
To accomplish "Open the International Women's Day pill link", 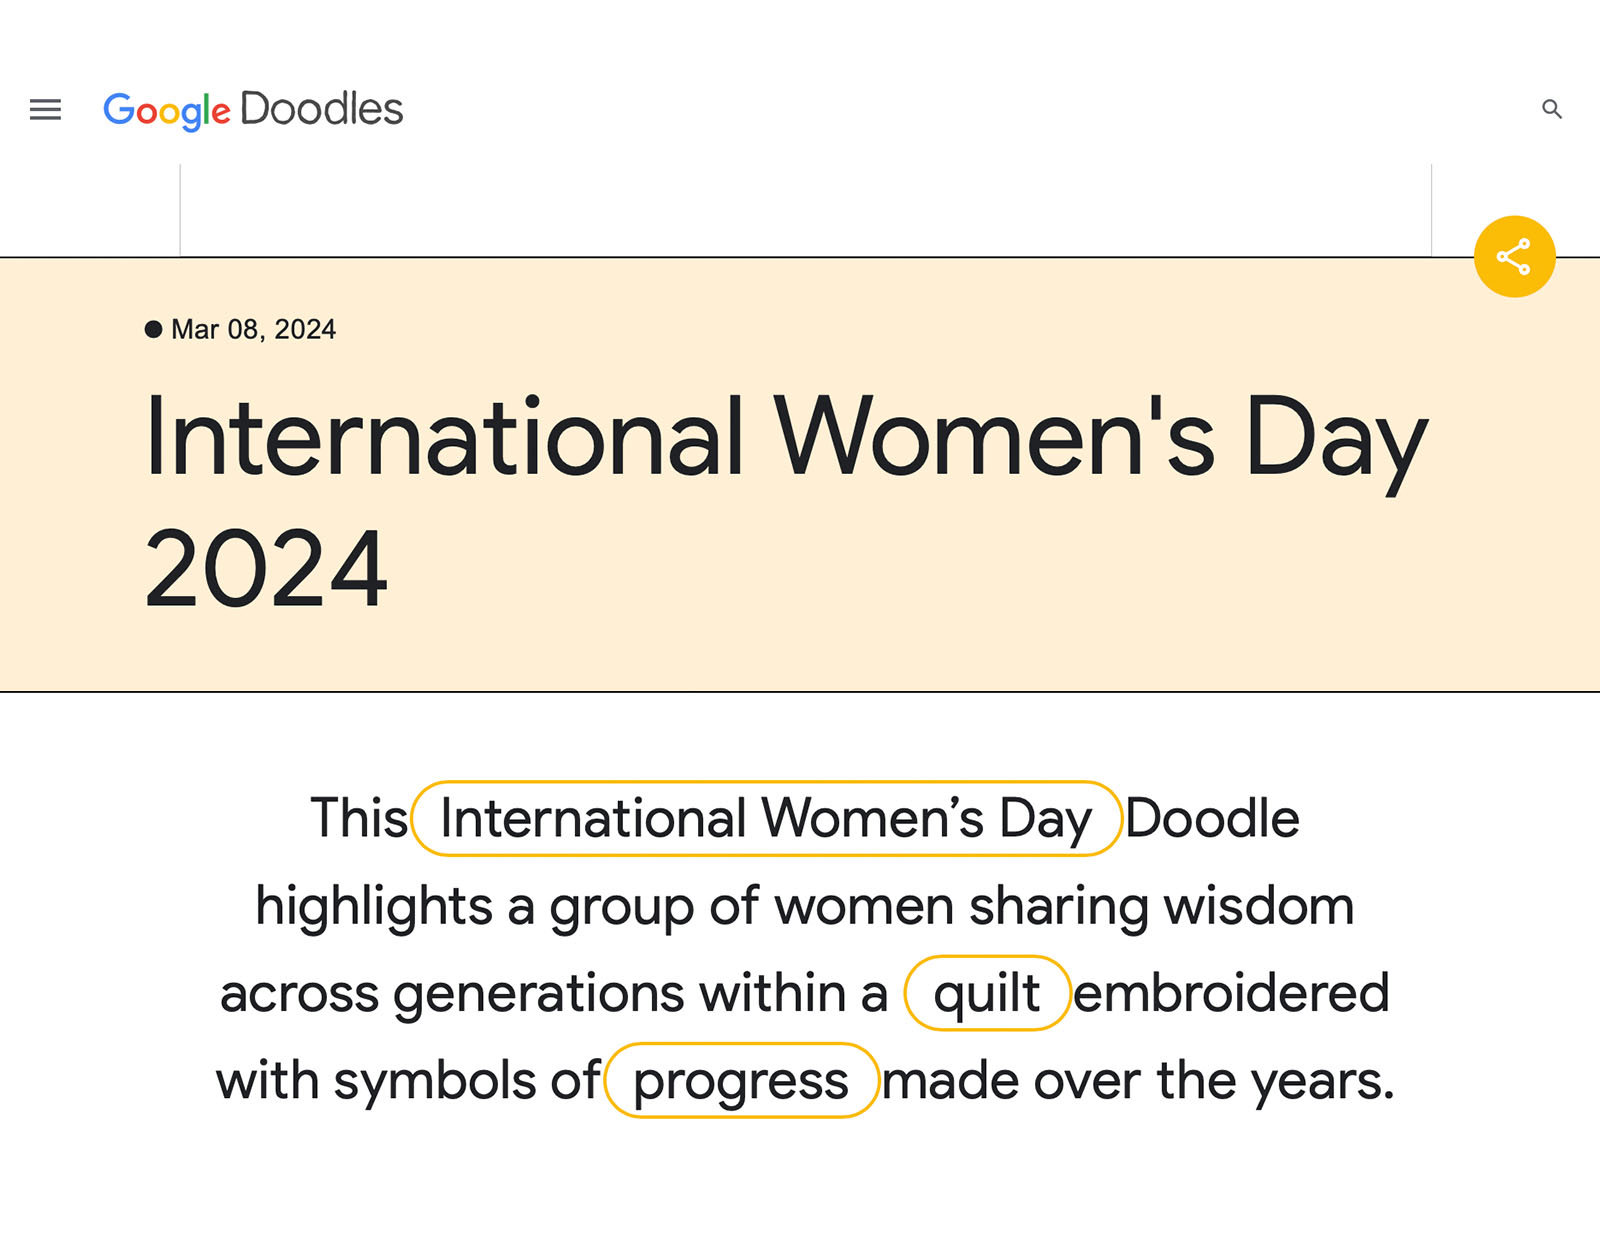I will coord(766,819).
